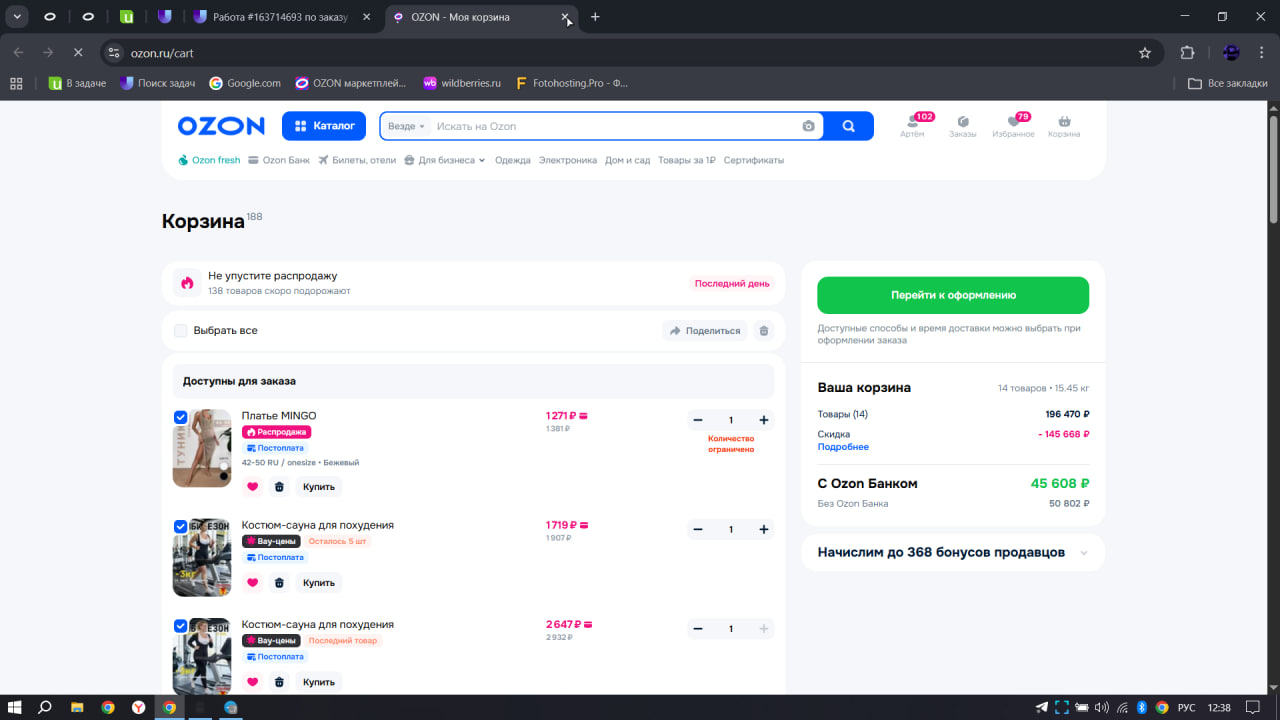Open the Избранное favorites icon
The image size is (1280, 720).
[1013, 125]
